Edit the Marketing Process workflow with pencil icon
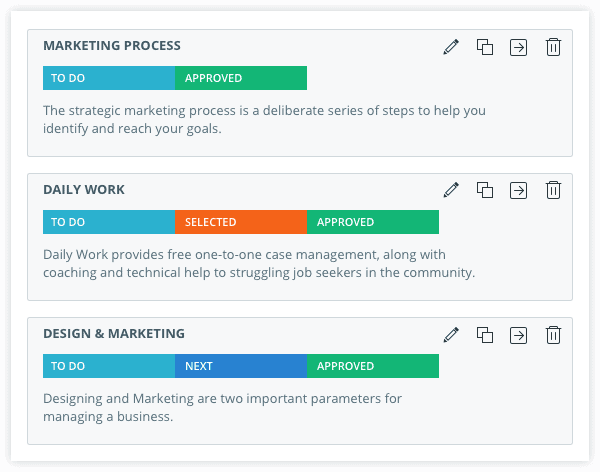The width and height of the screenshot is (600, 472). coord(451,47)
